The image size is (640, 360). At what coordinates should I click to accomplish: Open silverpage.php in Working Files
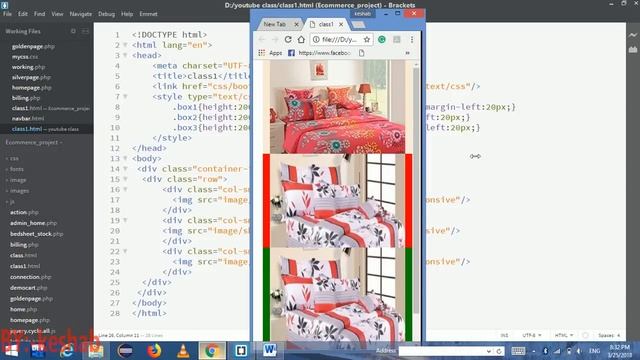pos(31,77)
